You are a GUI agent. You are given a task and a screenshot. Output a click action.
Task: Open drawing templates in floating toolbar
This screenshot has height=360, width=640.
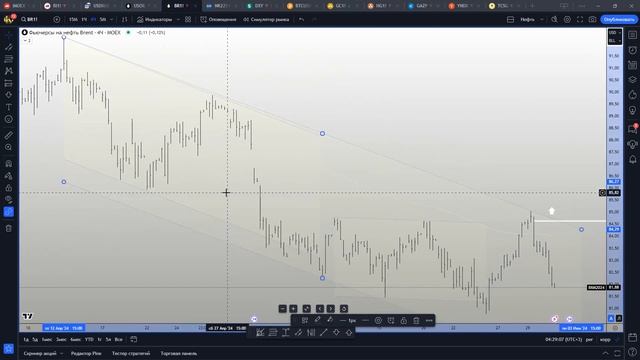click(304, 320)
